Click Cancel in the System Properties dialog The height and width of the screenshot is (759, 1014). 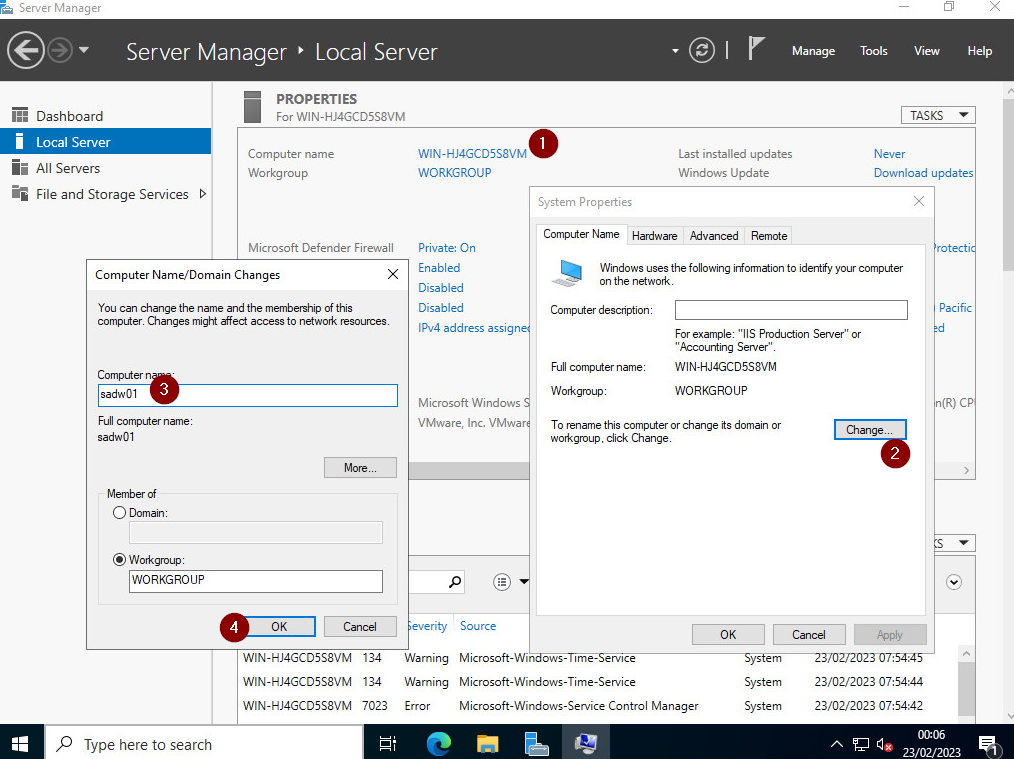click(x=808, y=635)
